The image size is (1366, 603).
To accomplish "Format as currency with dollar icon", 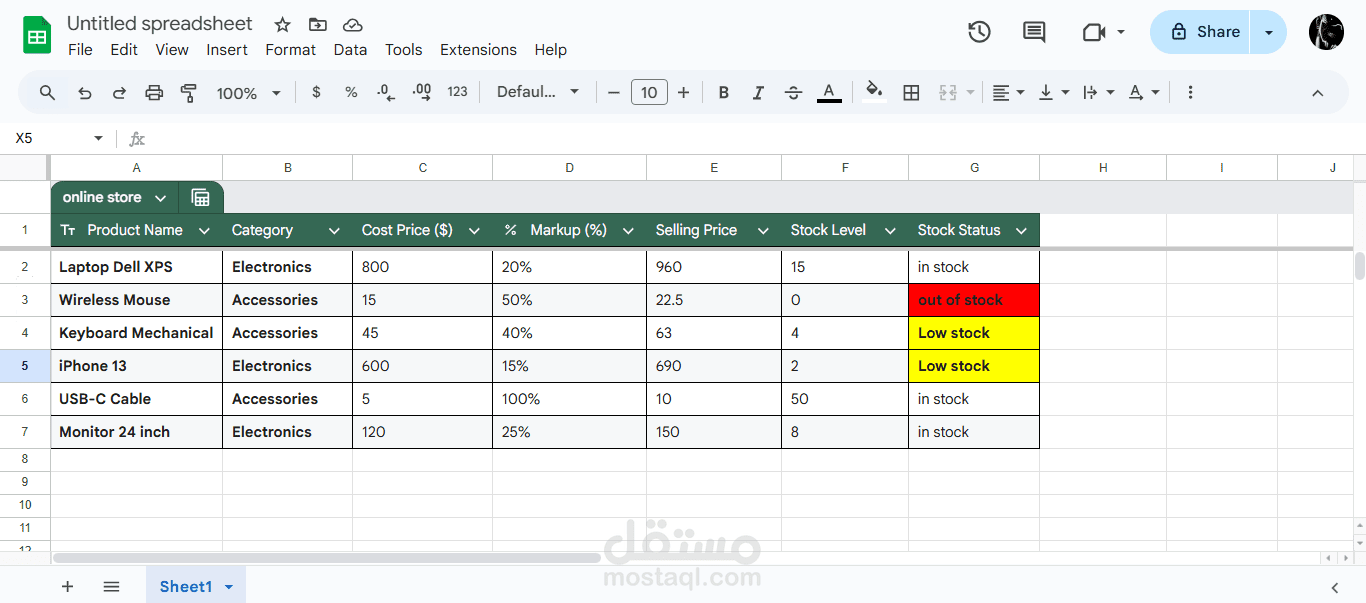I will click(316, 92).
